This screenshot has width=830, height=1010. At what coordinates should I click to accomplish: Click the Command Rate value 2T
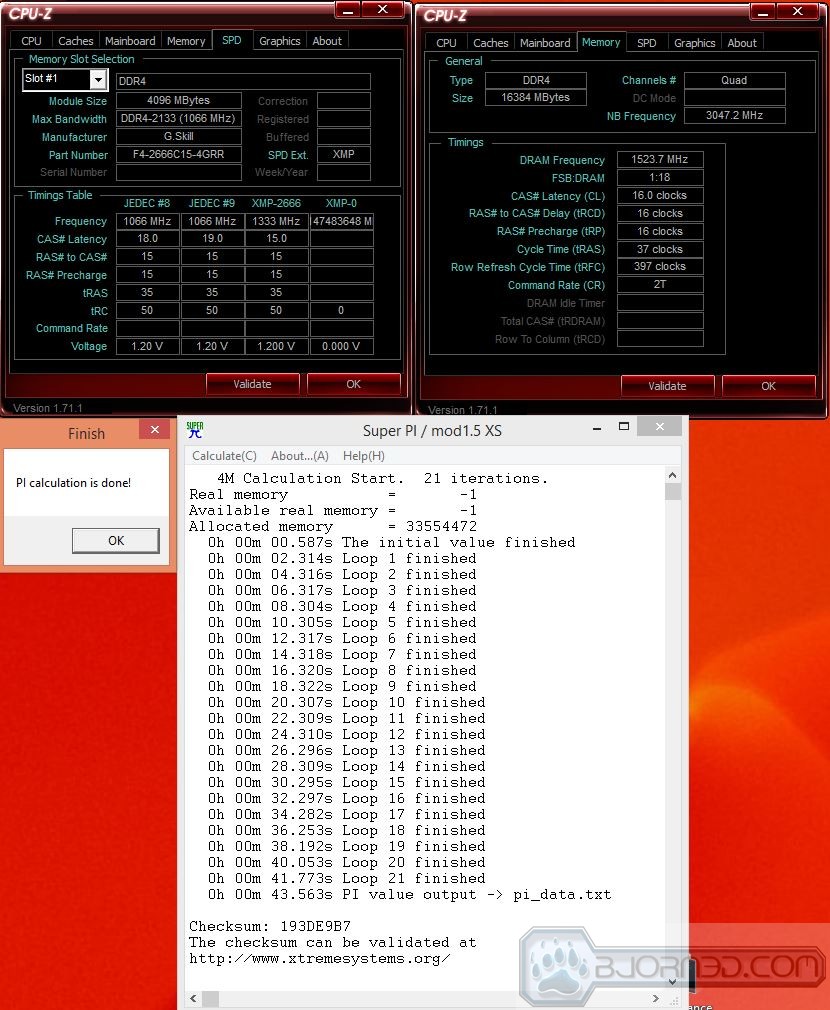coord(659,284)
